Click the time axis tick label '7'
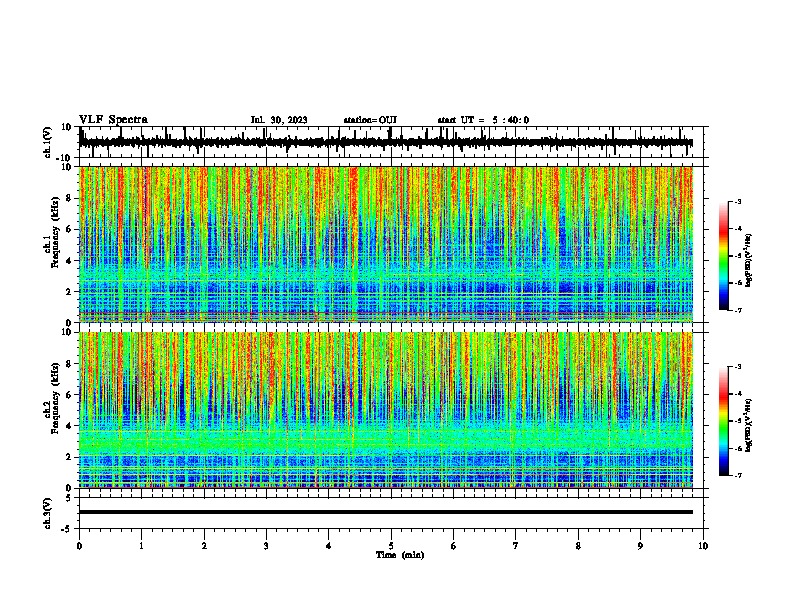 (516, 546)
